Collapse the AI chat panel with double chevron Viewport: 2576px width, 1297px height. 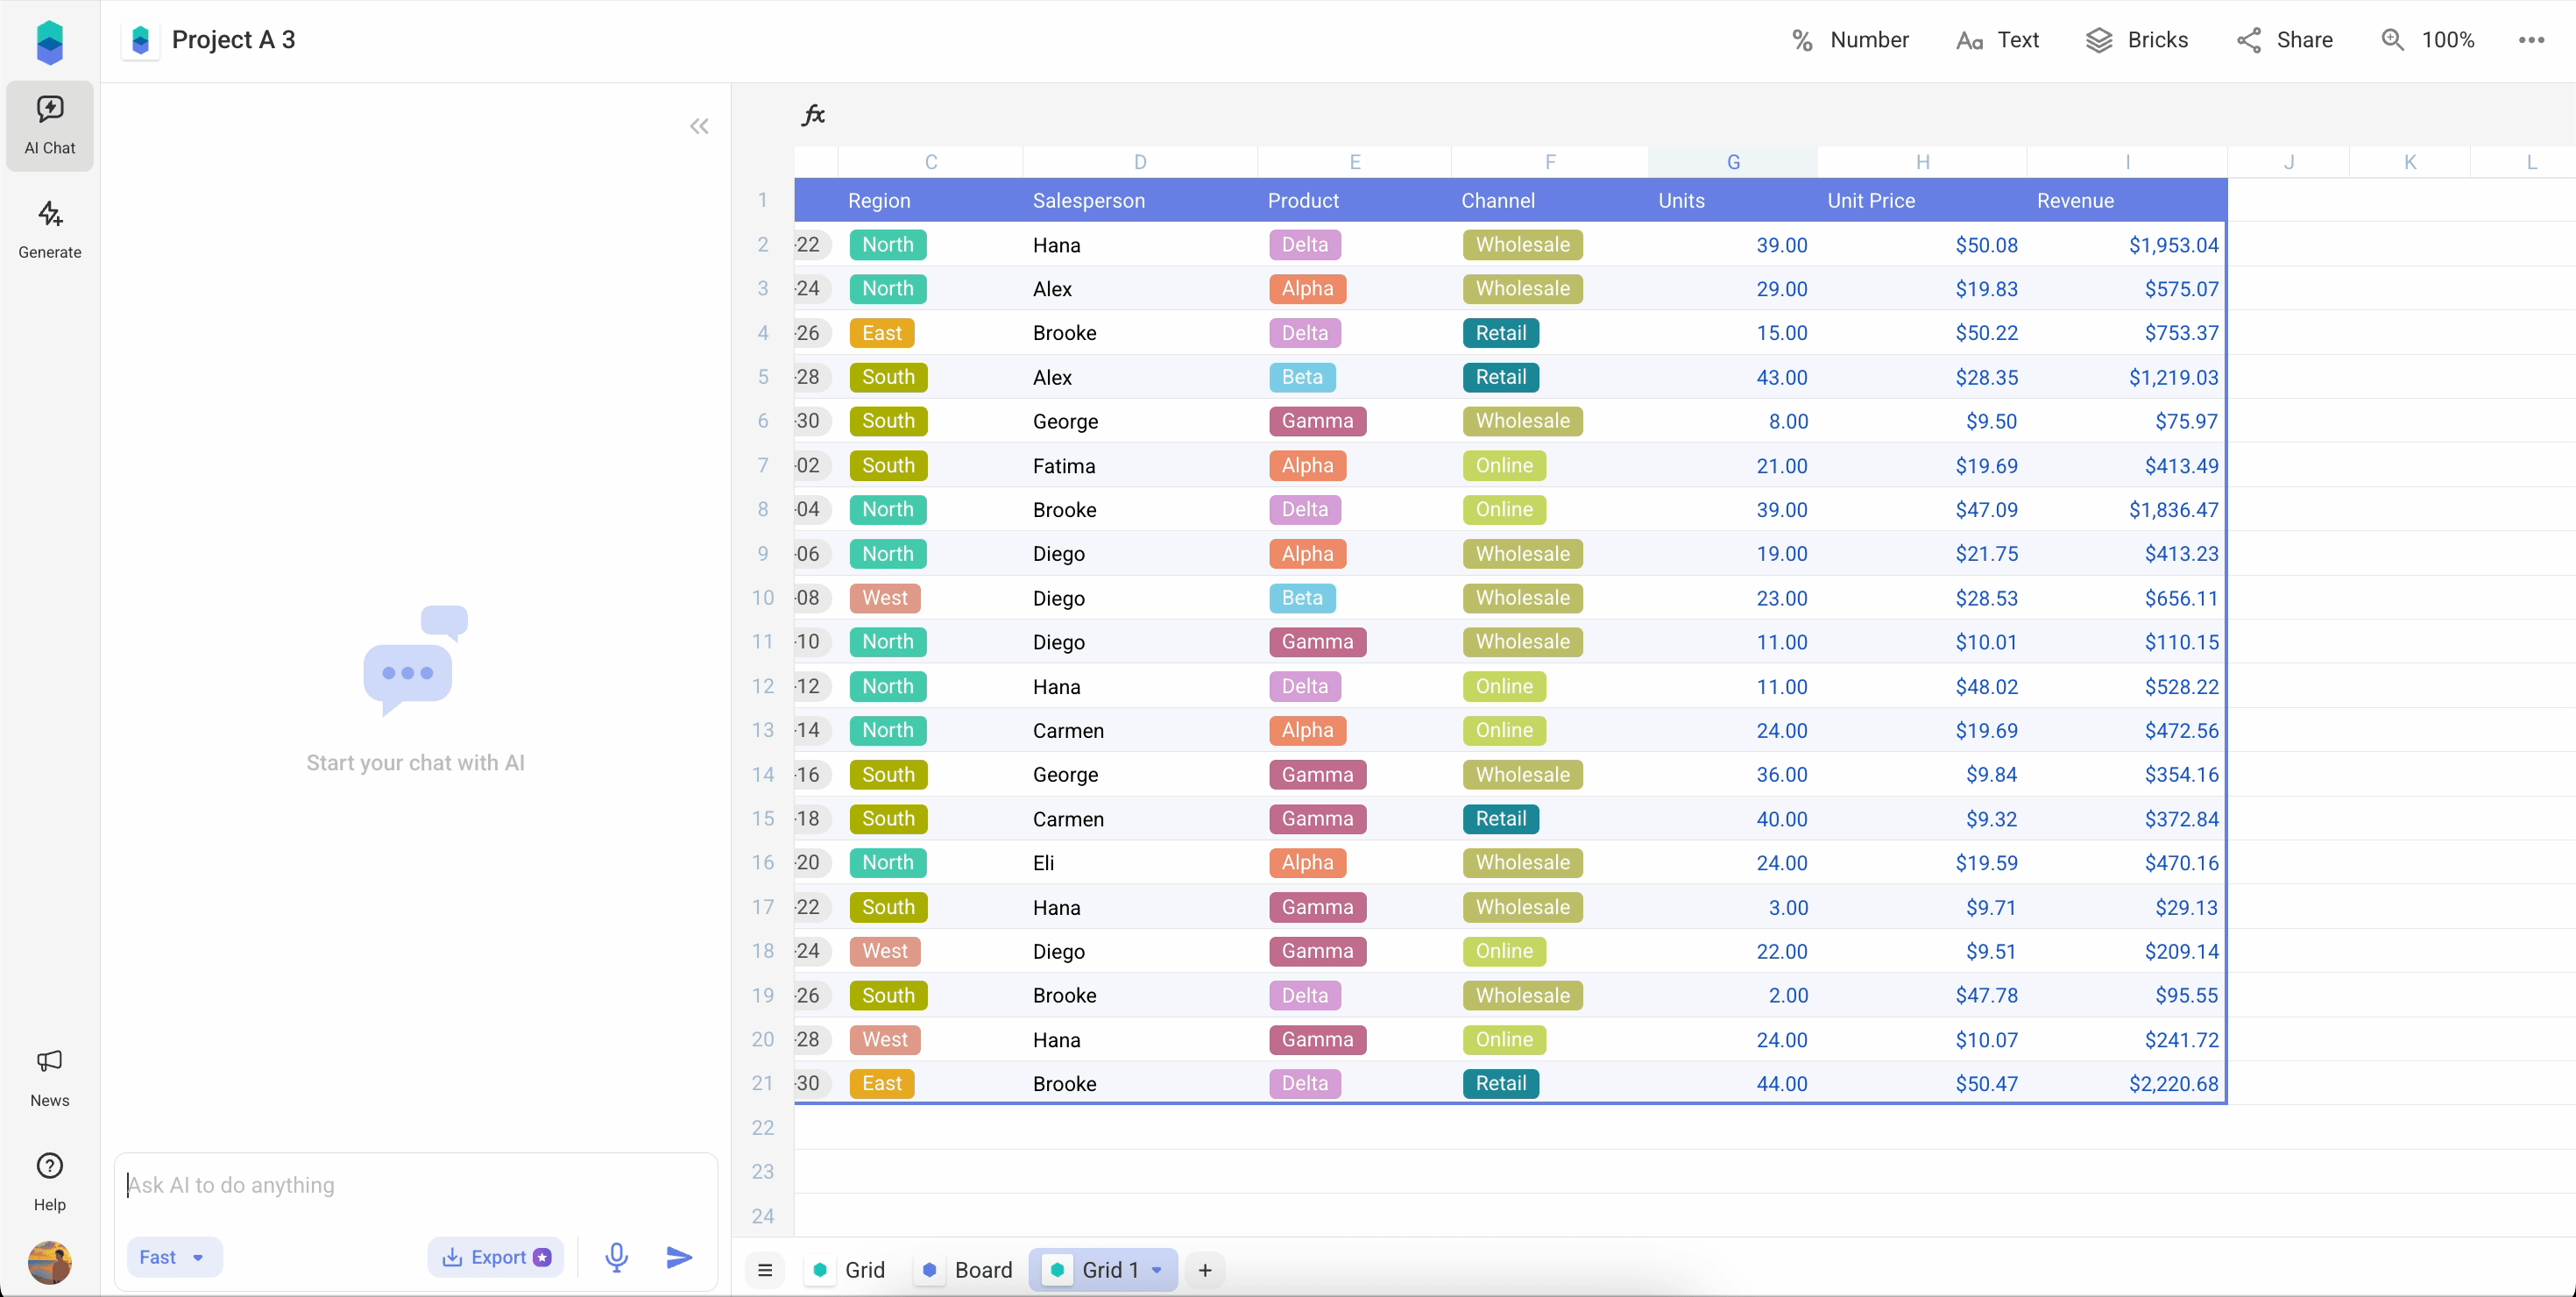point(699,126)
